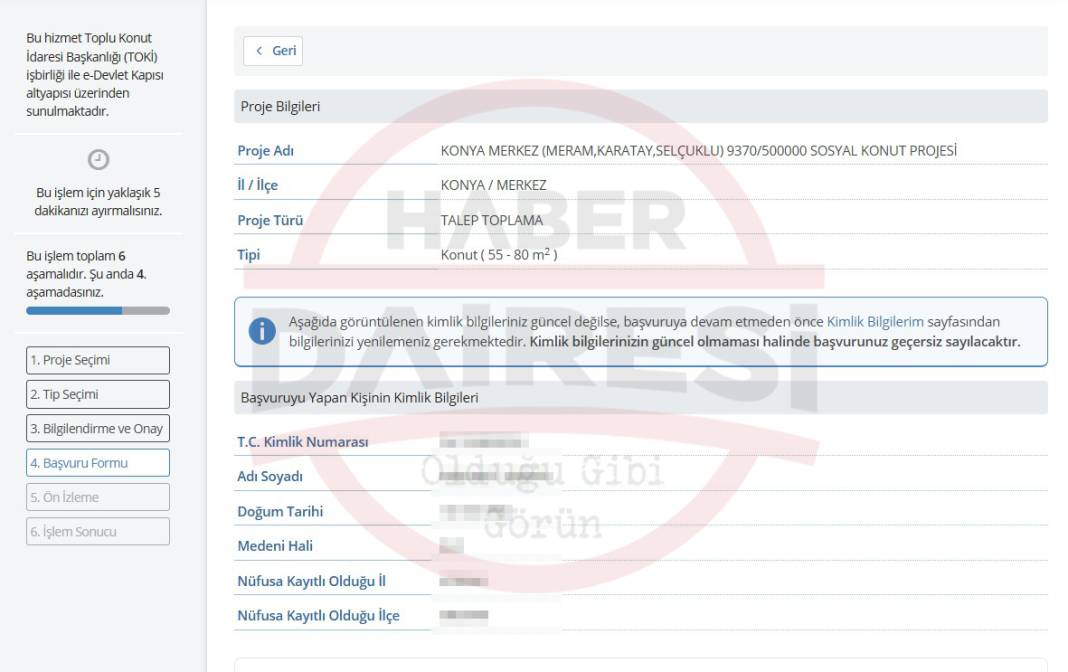Screen dimensions: 1068x672
Task: Click the masked Doğum Tarihi value
Action: [x=468, y=511]
